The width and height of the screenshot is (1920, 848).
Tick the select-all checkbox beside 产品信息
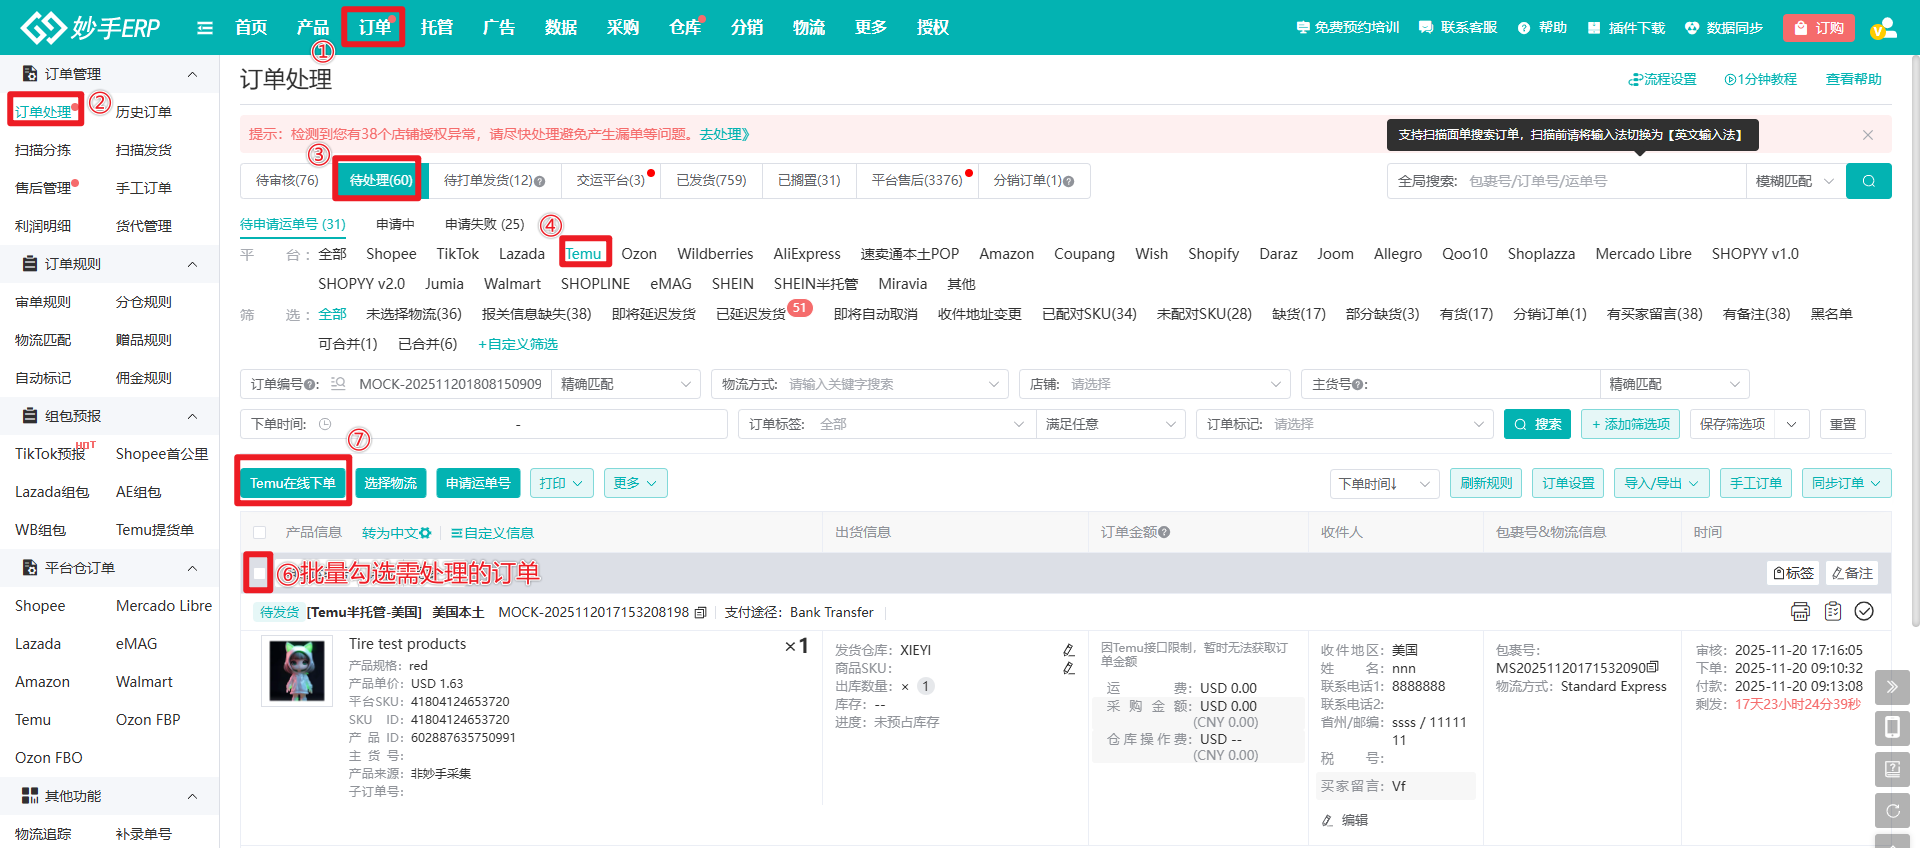coord(260,533)
